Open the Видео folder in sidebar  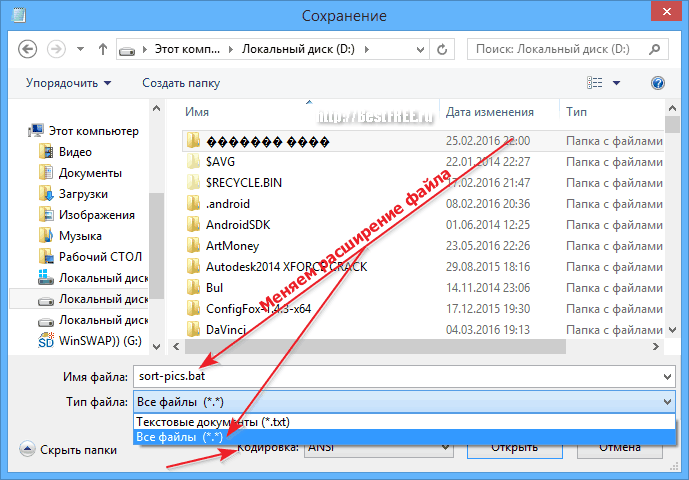75,152
